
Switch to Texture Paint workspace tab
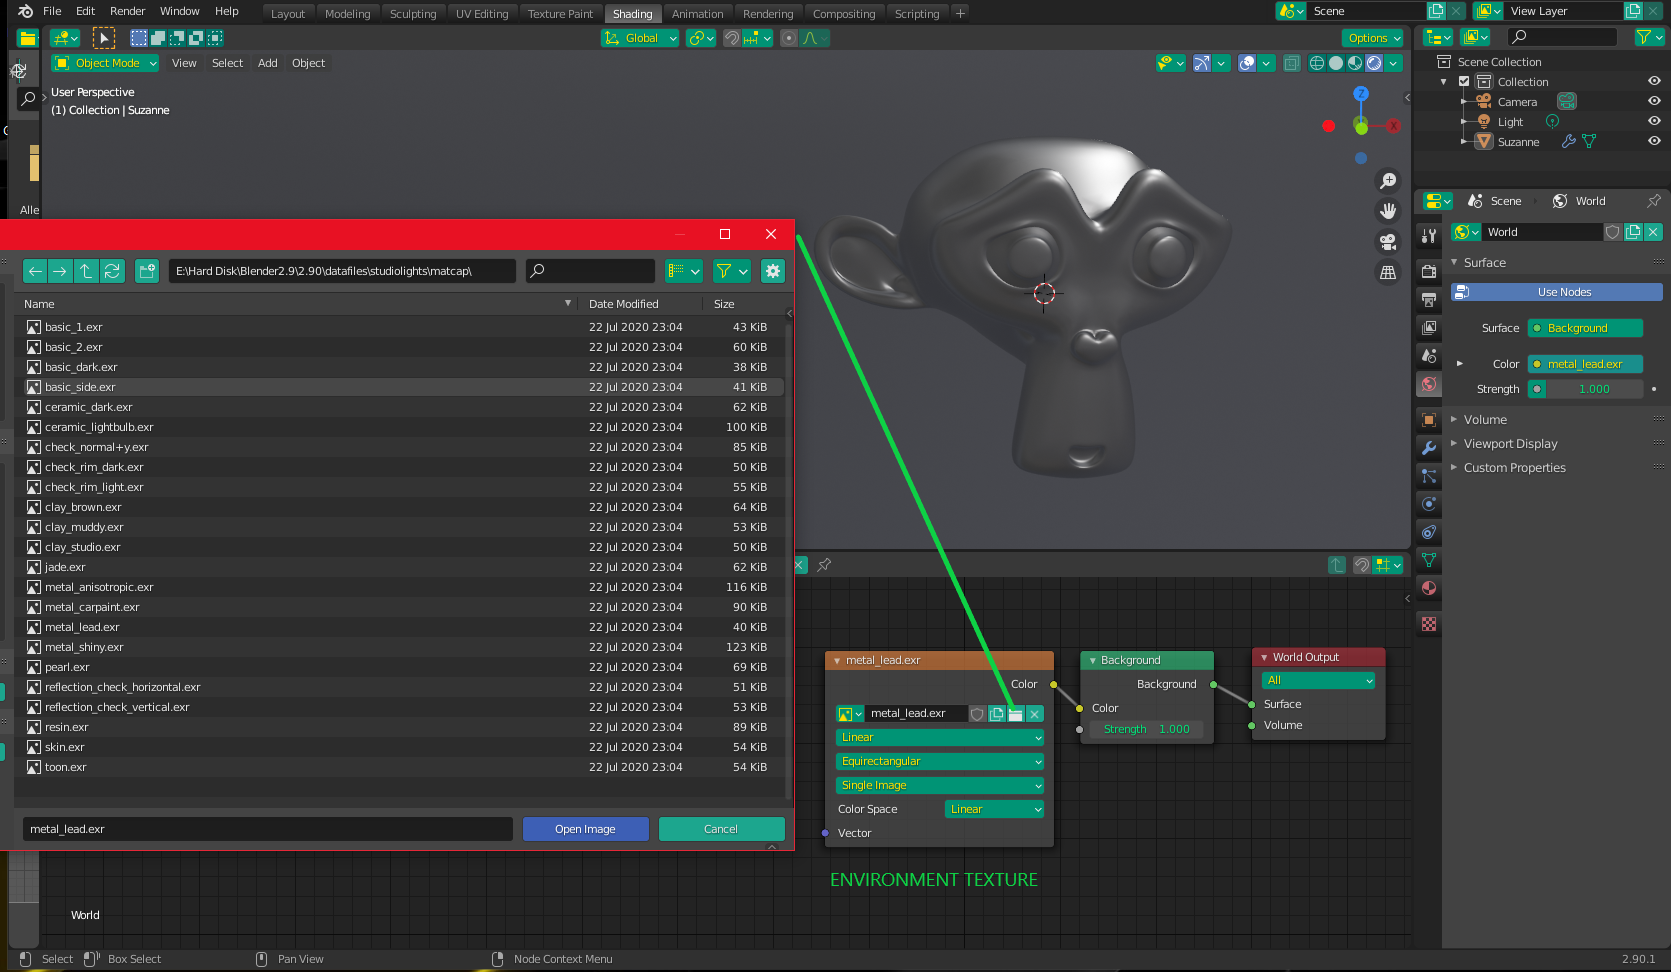(x=560, y=14)
